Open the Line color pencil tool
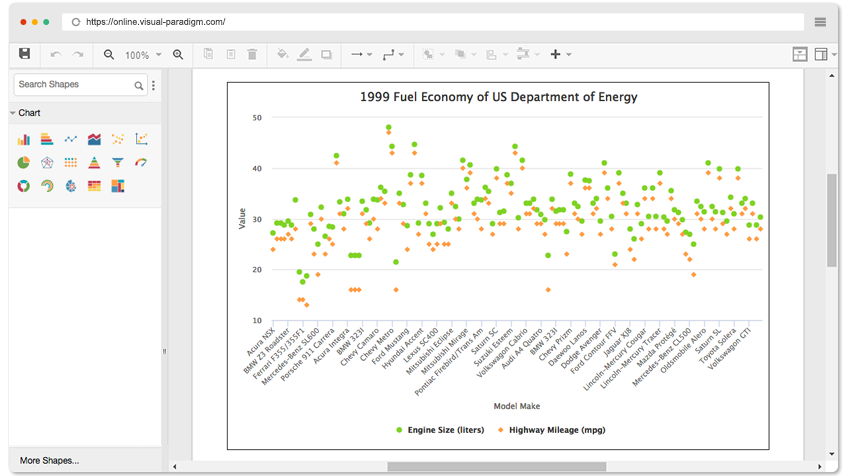This screenshot has height=476, width=848. point(304,54)
